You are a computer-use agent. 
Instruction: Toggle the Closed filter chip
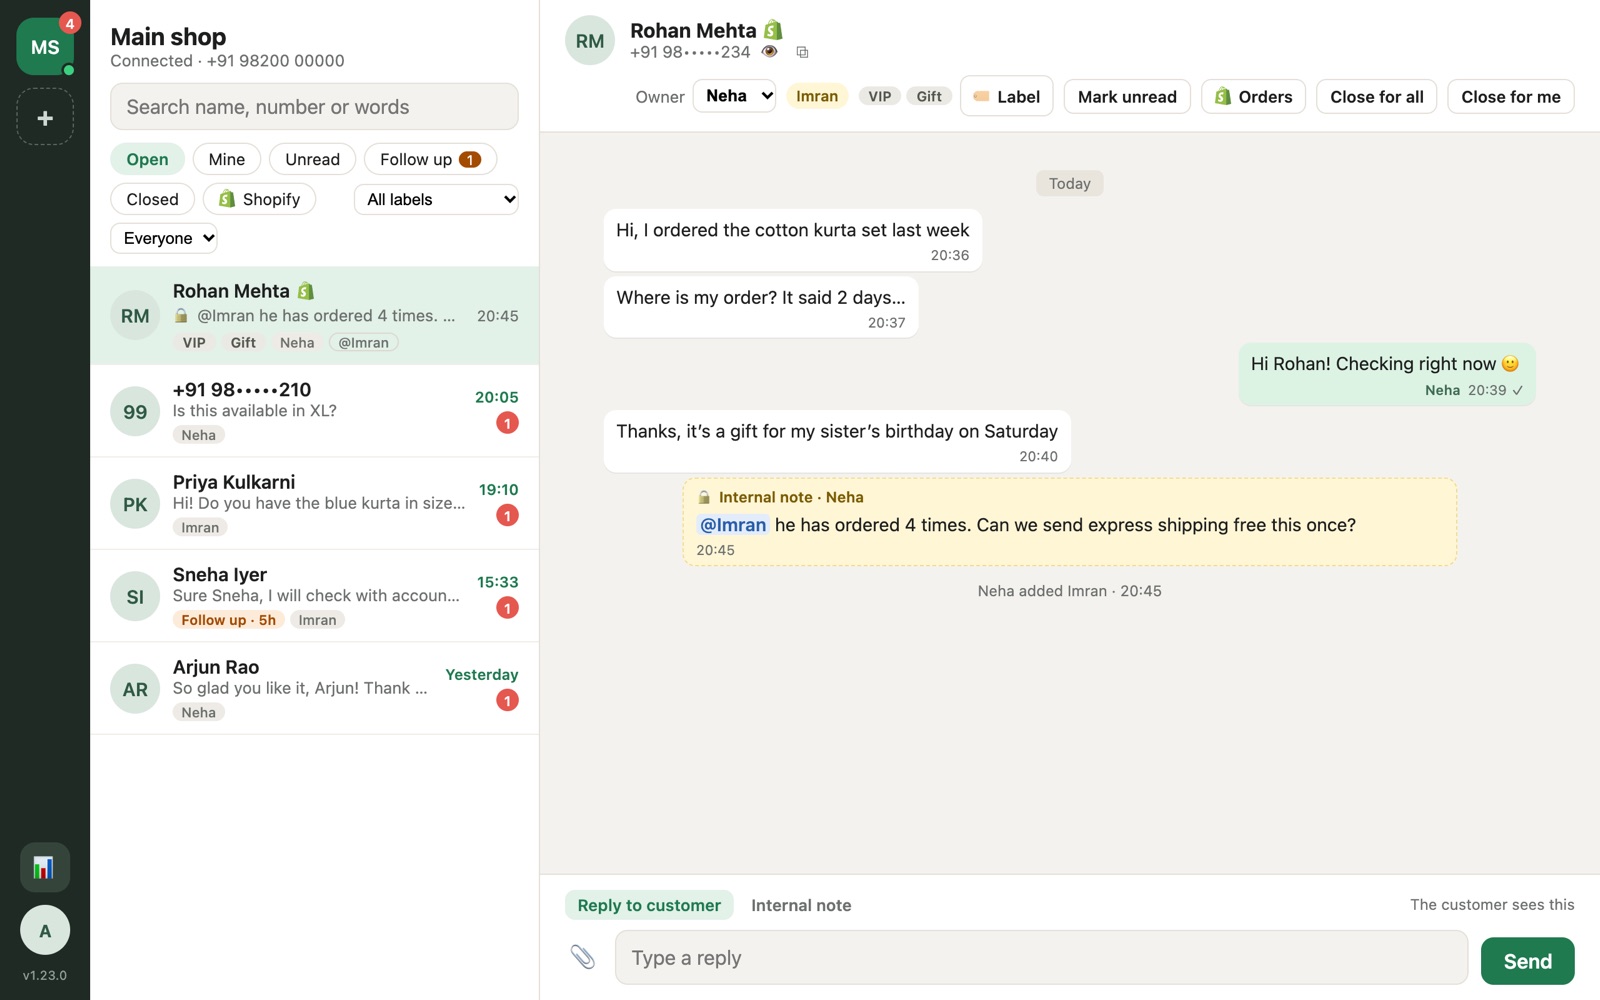(152, 199)
